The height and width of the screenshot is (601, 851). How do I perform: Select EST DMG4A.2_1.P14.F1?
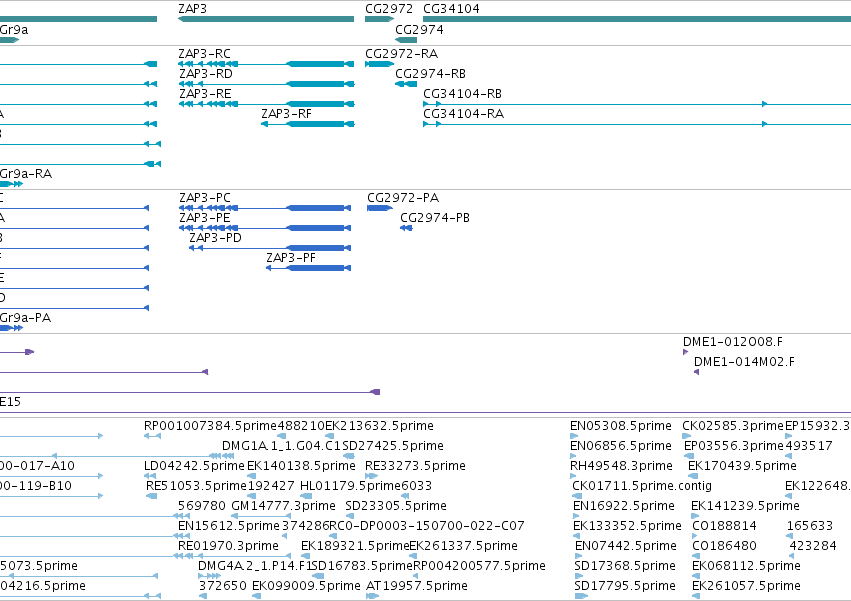click(255, 566)
